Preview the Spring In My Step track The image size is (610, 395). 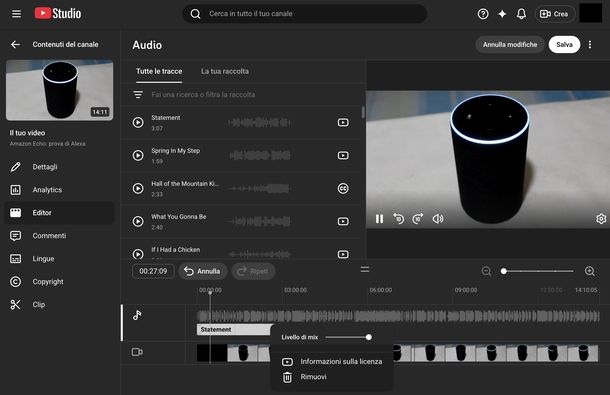138,156
